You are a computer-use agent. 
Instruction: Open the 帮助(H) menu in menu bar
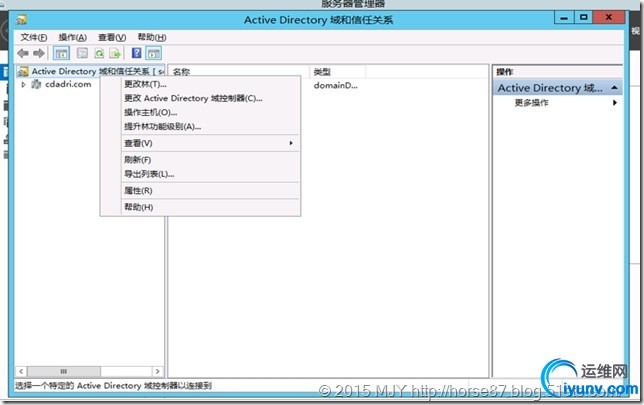click(152, 37)
